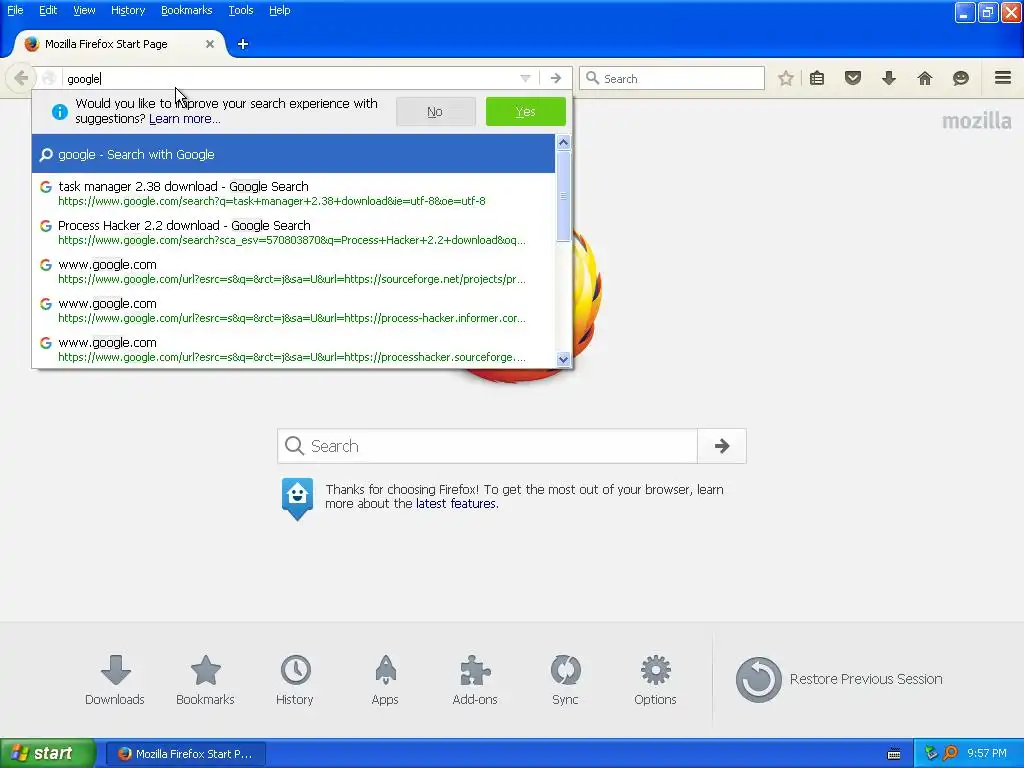Select www.google.com entry with process-hacker.informer URL
This screenshot has height=768, width=1024.
[293, 311]
